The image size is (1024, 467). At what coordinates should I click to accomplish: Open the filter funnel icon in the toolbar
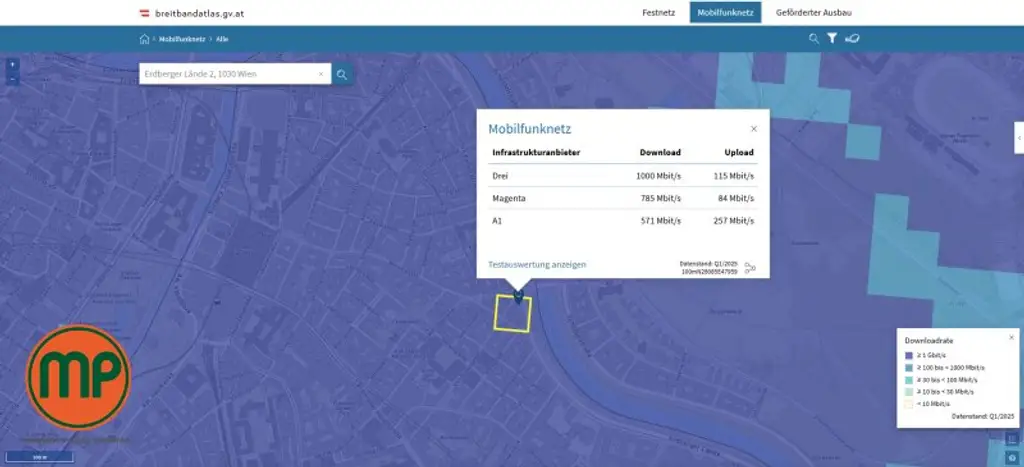[x=831, y=39]
